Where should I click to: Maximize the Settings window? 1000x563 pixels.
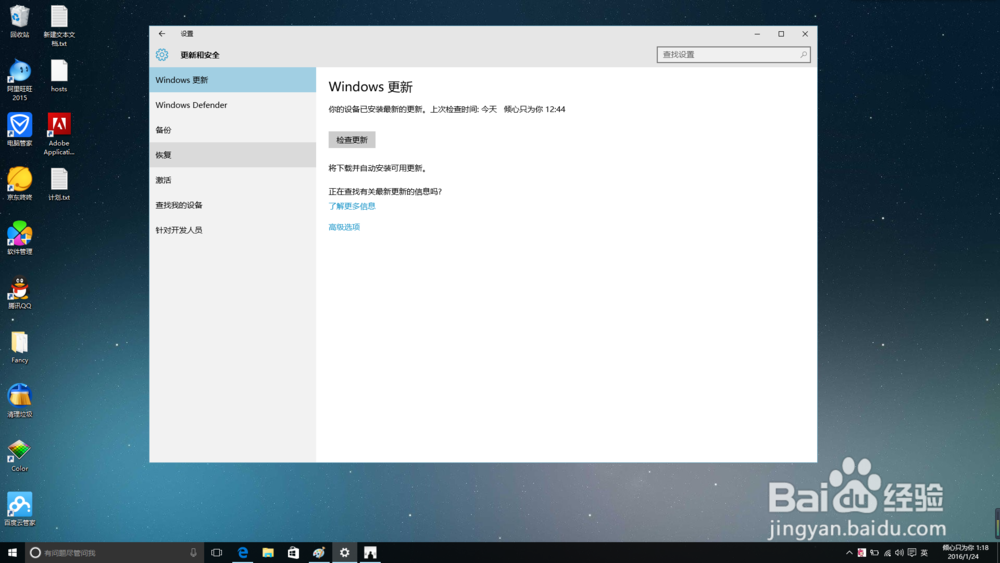781,34
